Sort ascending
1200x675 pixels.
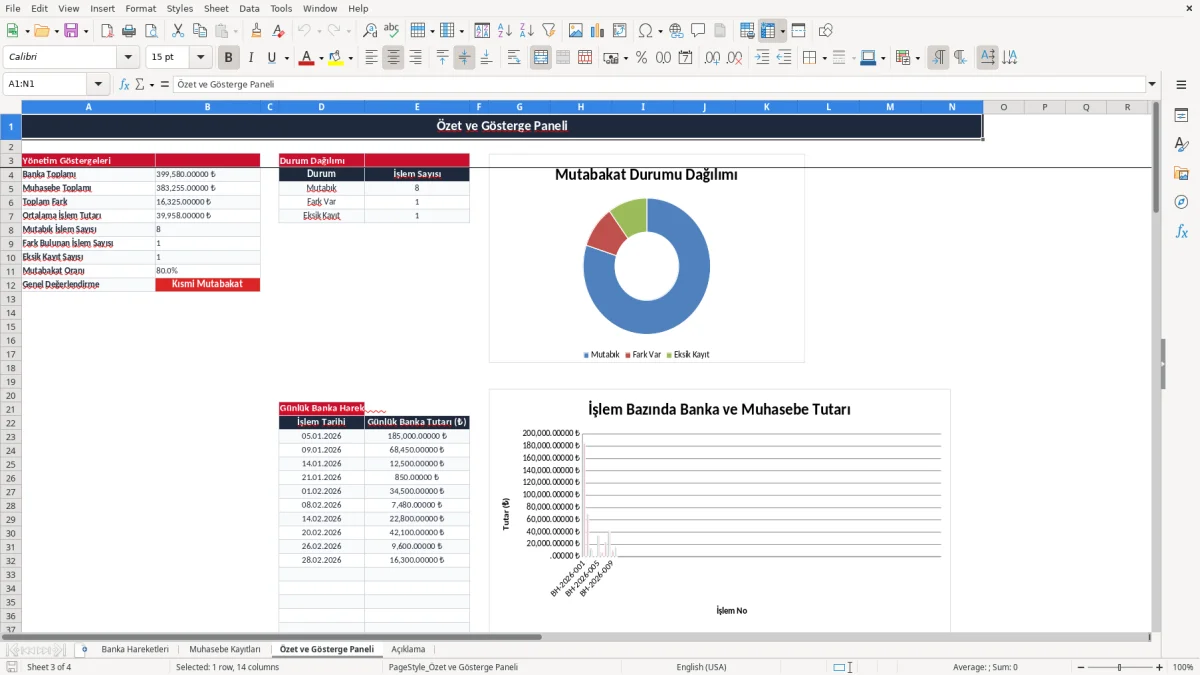coord(504,31)
